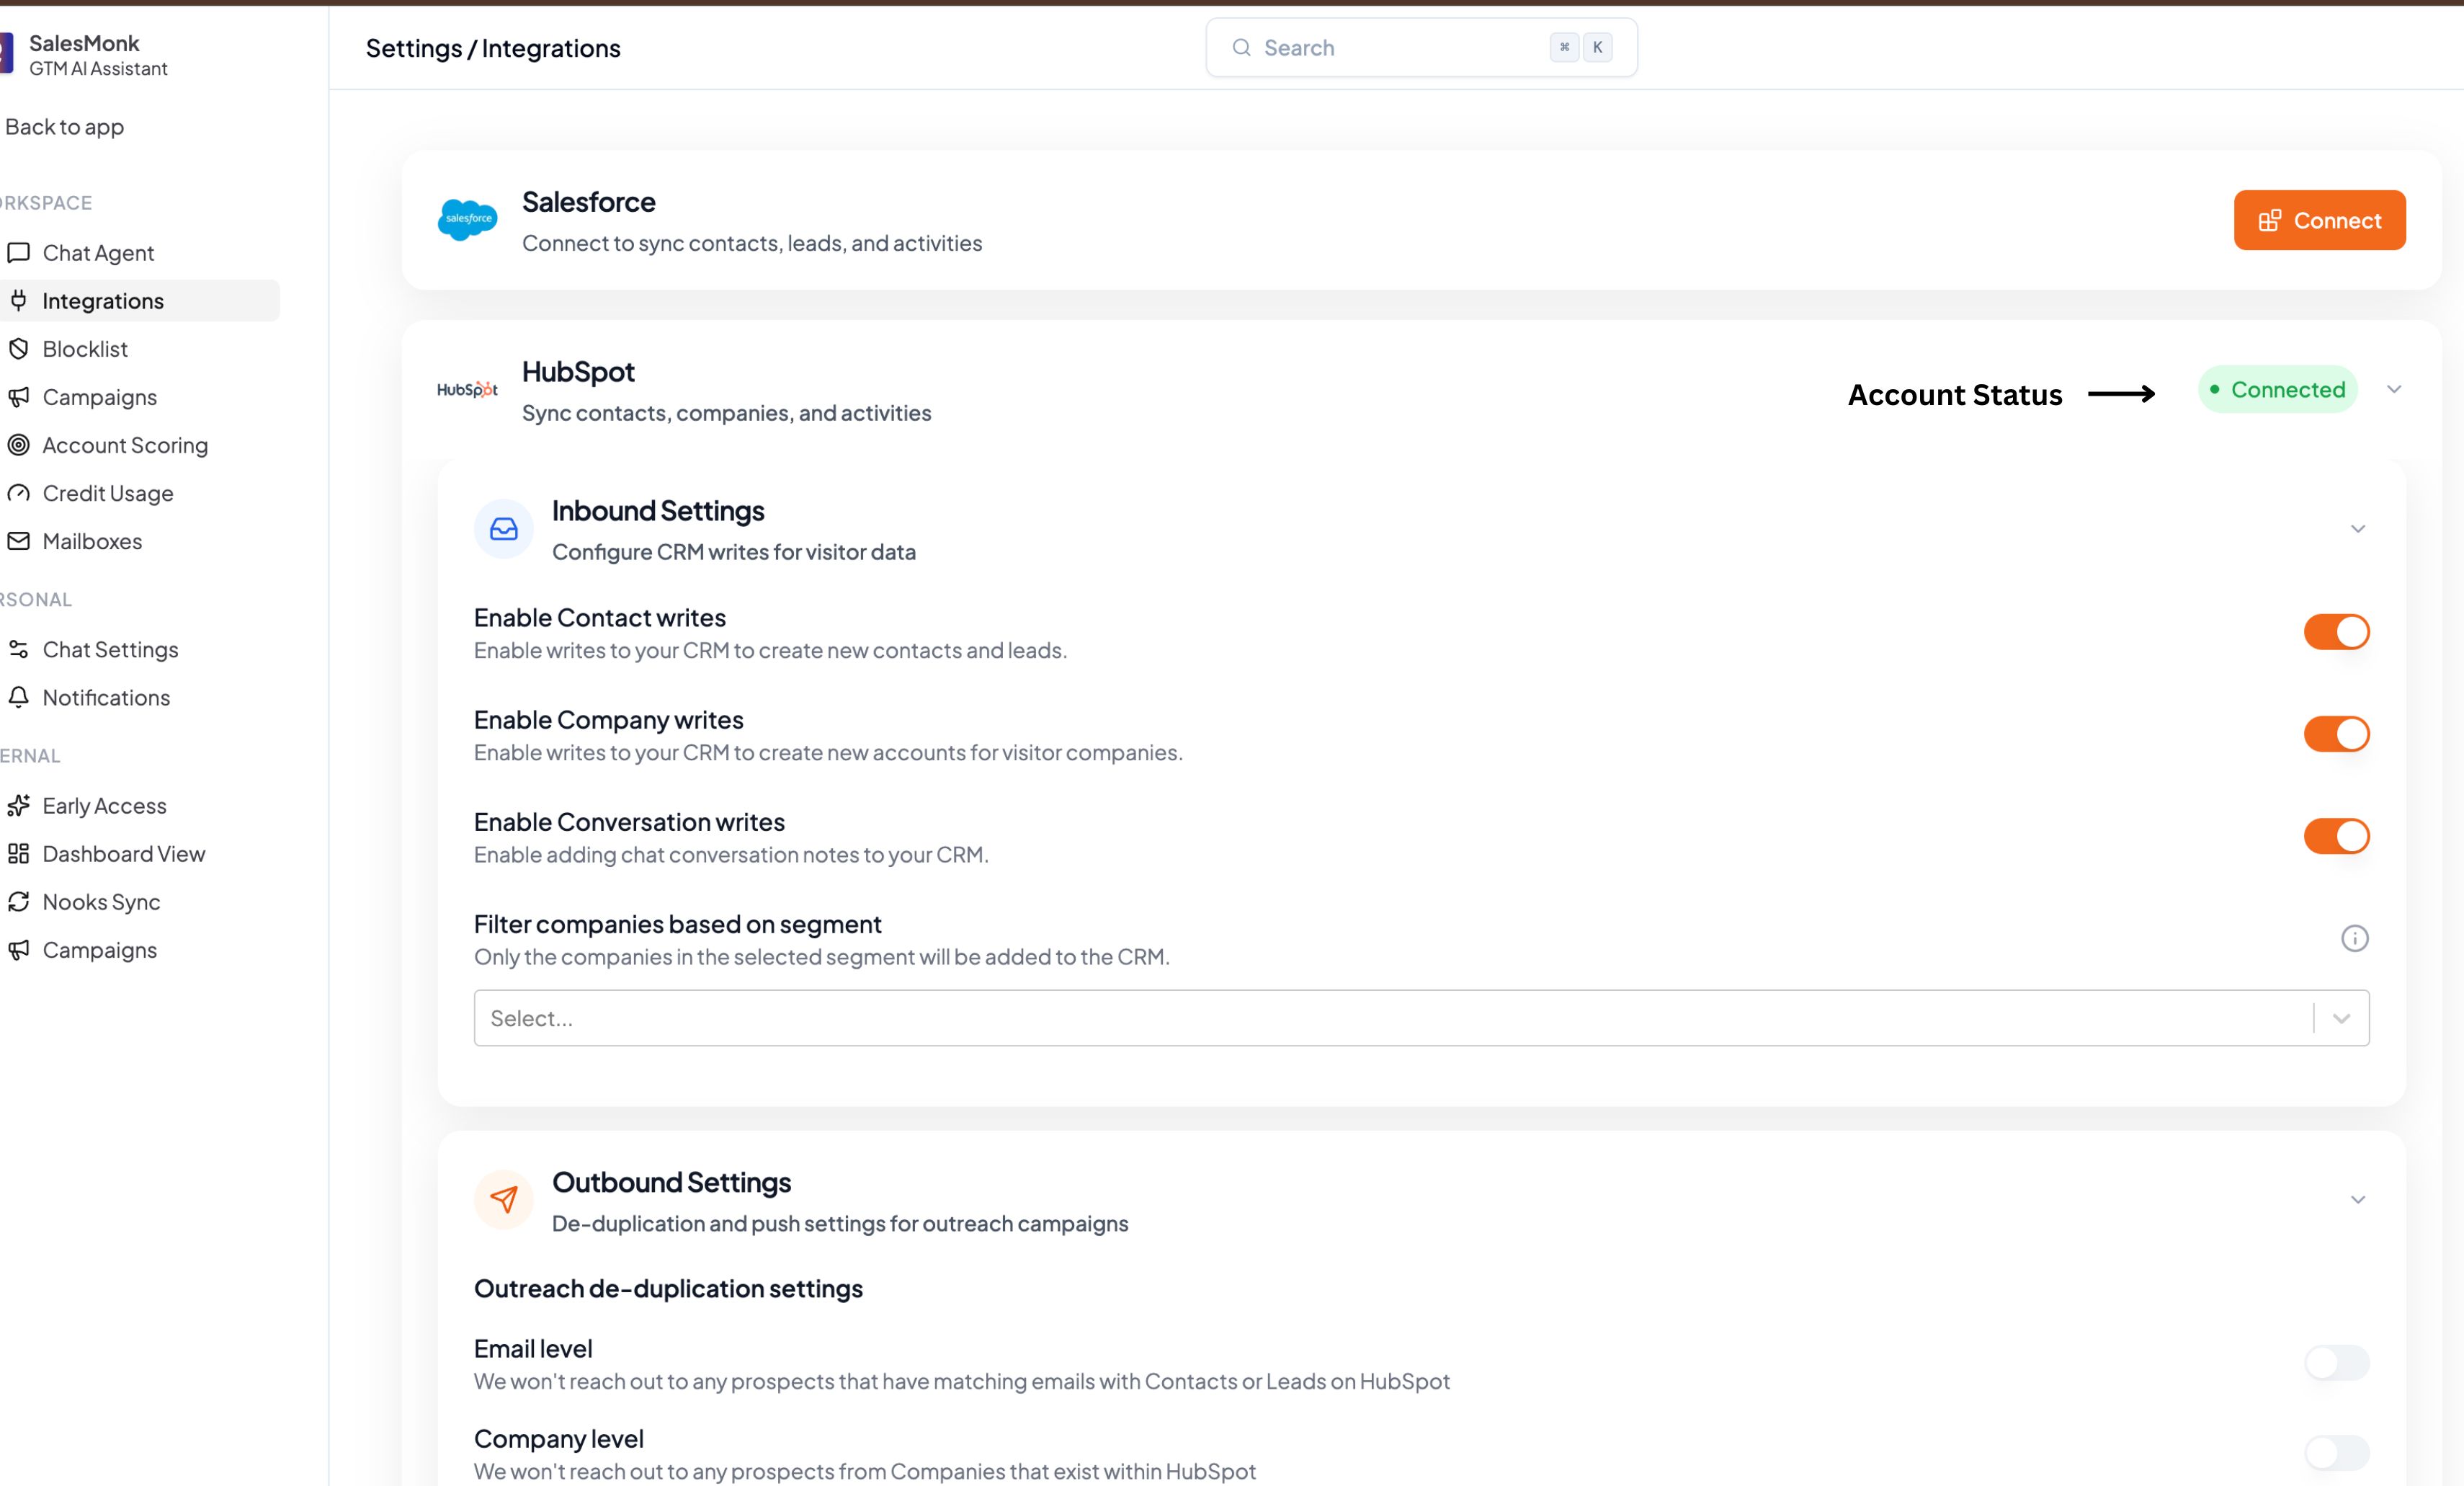Go to Credit Usage page

(x=107, y=493)
